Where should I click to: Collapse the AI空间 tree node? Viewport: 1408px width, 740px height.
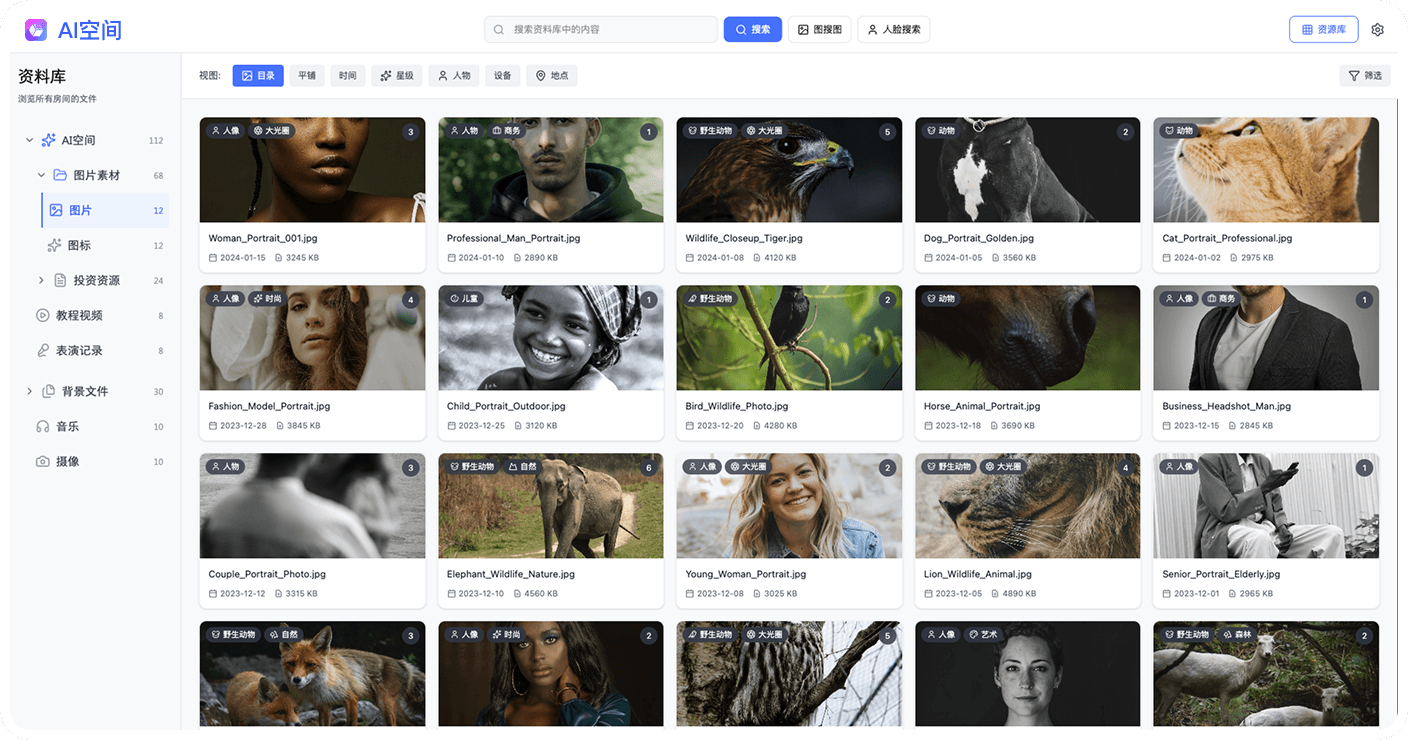click(x=29, y=141)
